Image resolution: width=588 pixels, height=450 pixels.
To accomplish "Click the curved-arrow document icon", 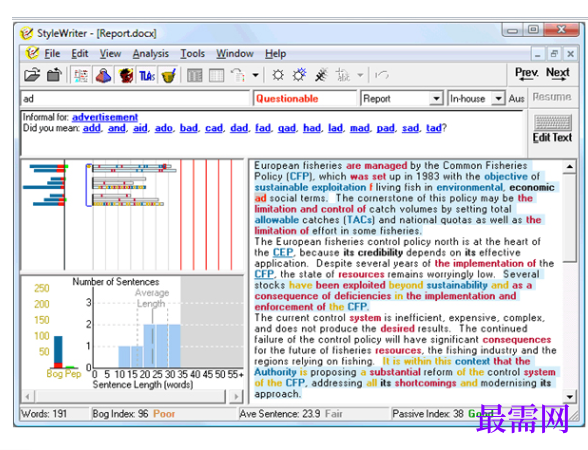I will click(238, 75).
